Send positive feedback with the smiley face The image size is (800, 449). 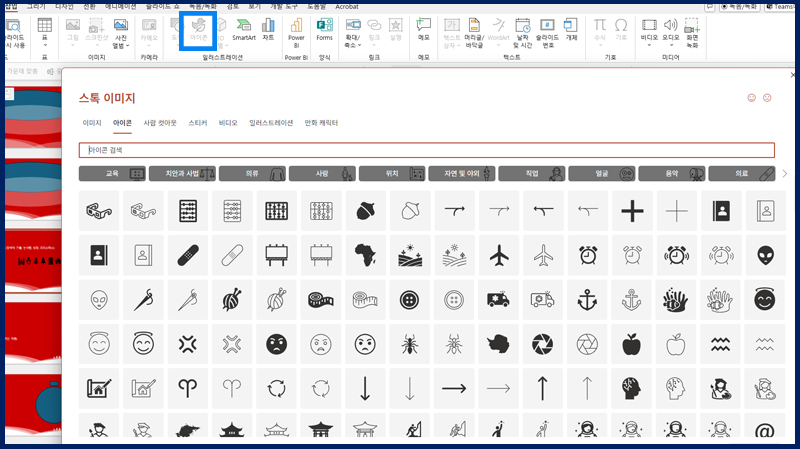(752, 98)
